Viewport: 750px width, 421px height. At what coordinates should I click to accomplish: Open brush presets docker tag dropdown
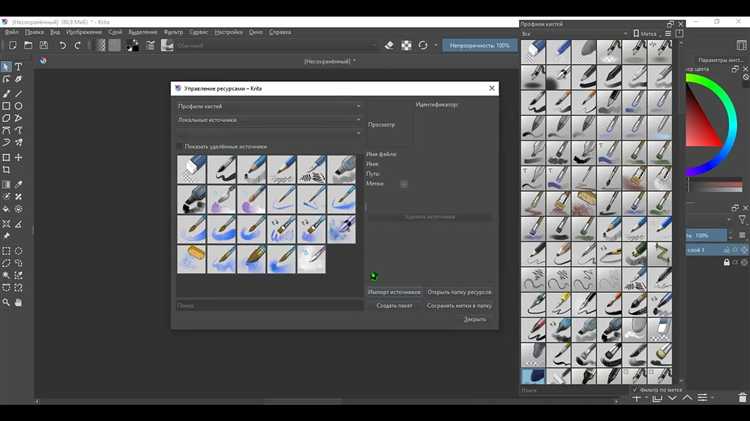coord(574,34)
